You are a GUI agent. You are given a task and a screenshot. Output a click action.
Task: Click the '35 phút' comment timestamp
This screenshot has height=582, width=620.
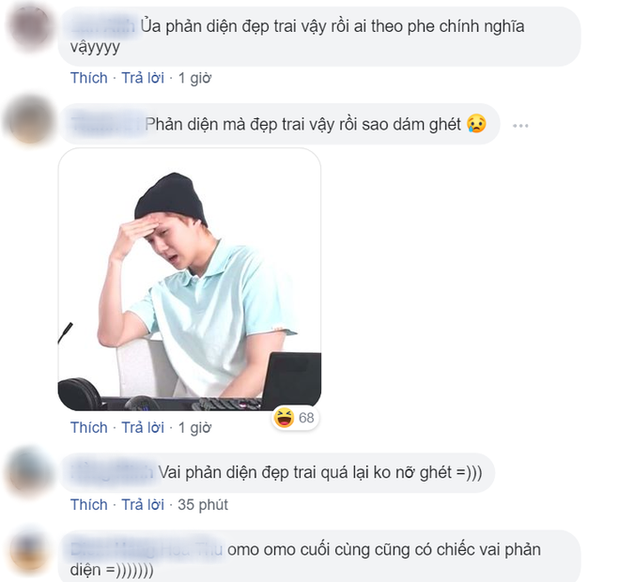pyautogui.click(x=203, y=505)
